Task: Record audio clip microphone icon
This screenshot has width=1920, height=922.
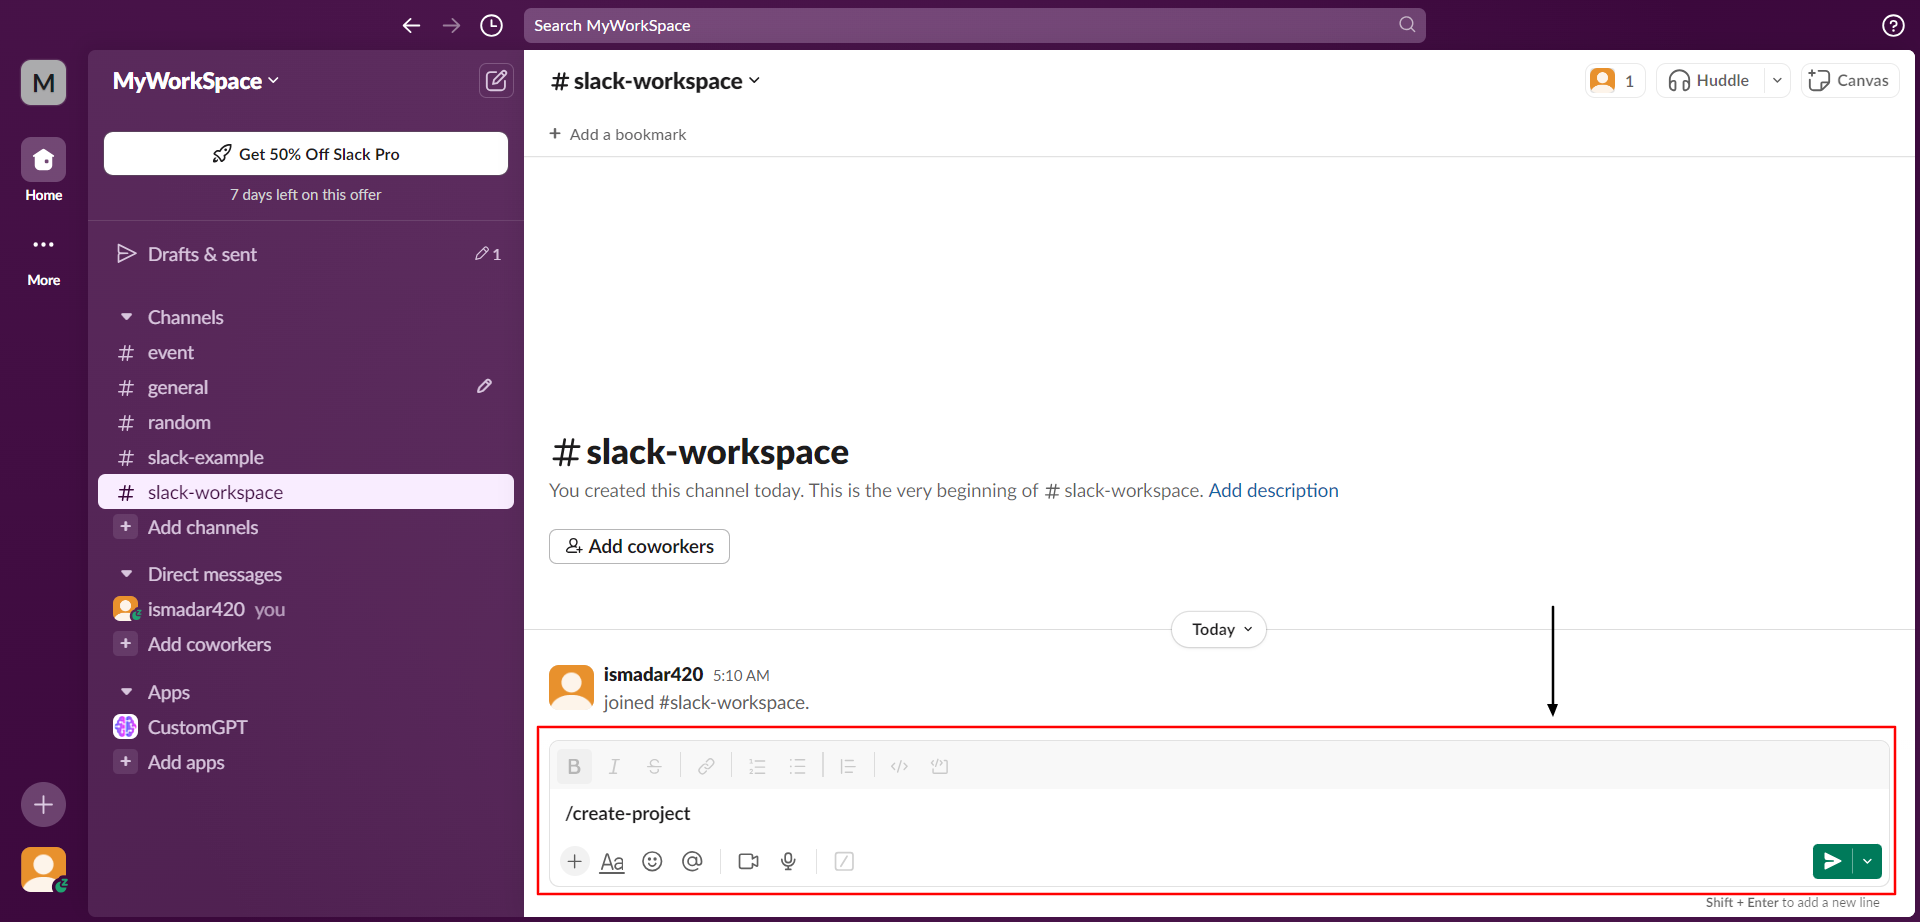Action: pyautogui.click(x=788, y=861)
